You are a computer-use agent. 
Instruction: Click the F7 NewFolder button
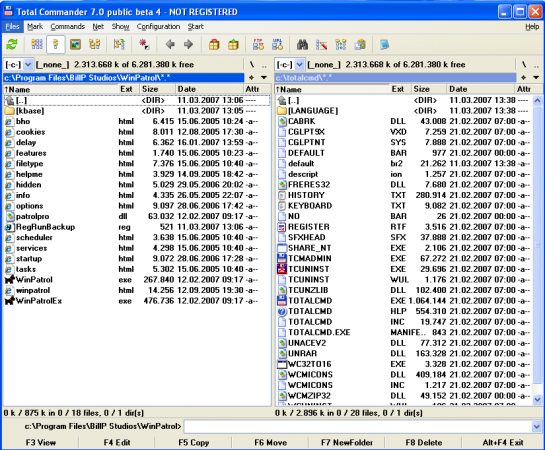(347, 442)
